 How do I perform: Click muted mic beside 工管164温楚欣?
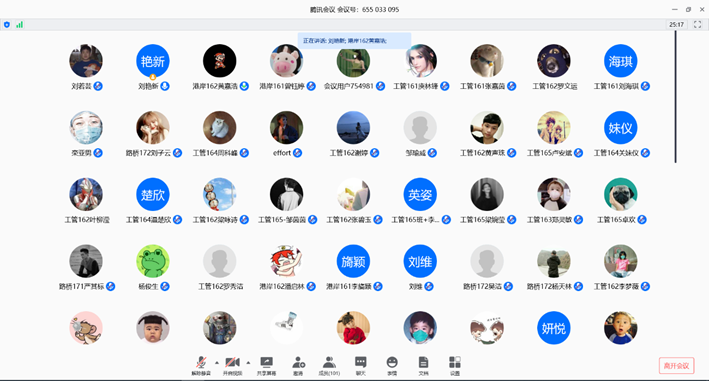pos(177,220)
